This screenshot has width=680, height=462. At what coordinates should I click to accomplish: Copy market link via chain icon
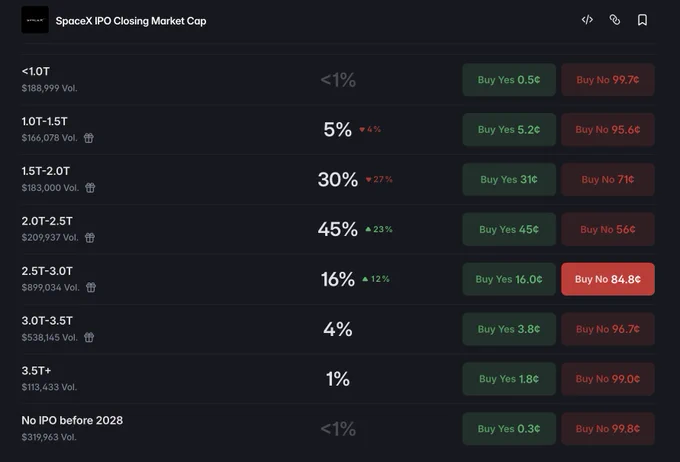[x=615, y=20]
